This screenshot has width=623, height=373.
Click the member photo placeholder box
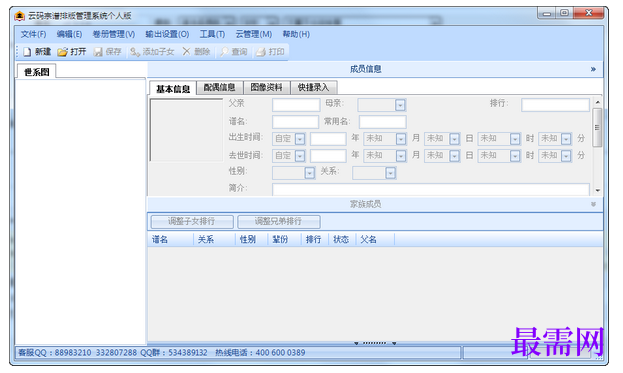186,130
